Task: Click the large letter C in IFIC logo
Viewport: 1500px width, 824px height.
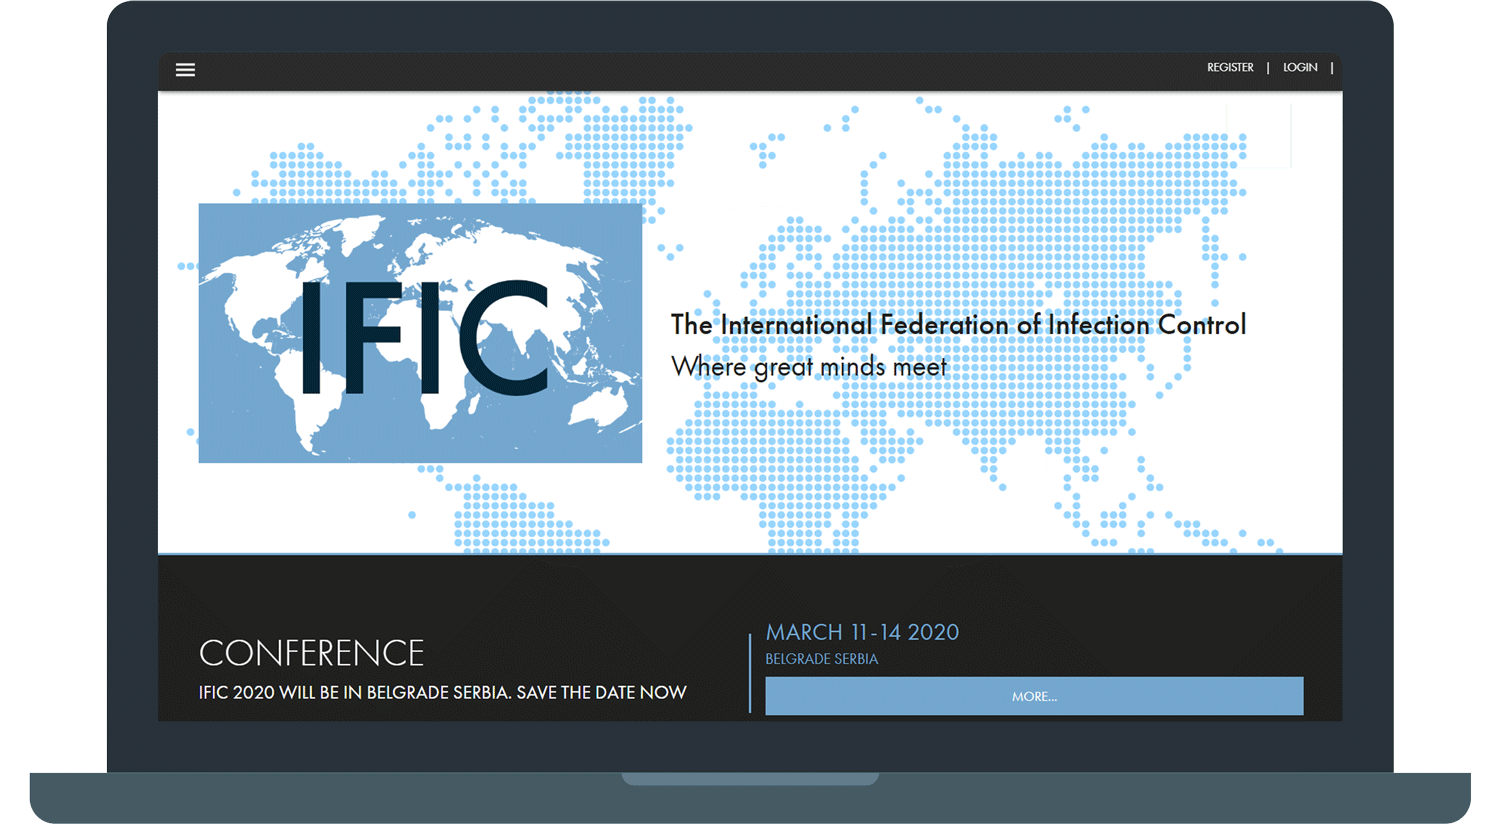Action: [x=505, y=338]
